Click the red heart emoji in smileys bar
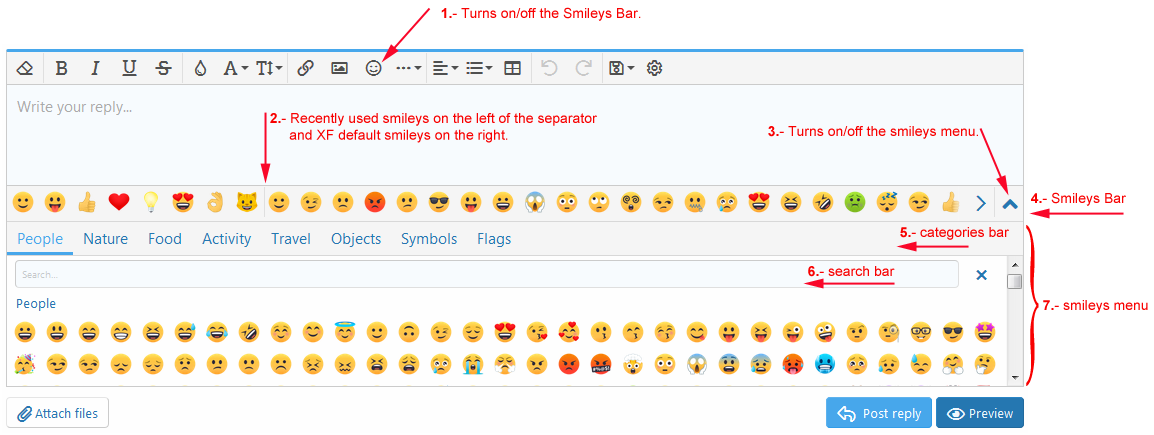 (x=119, y=203)
